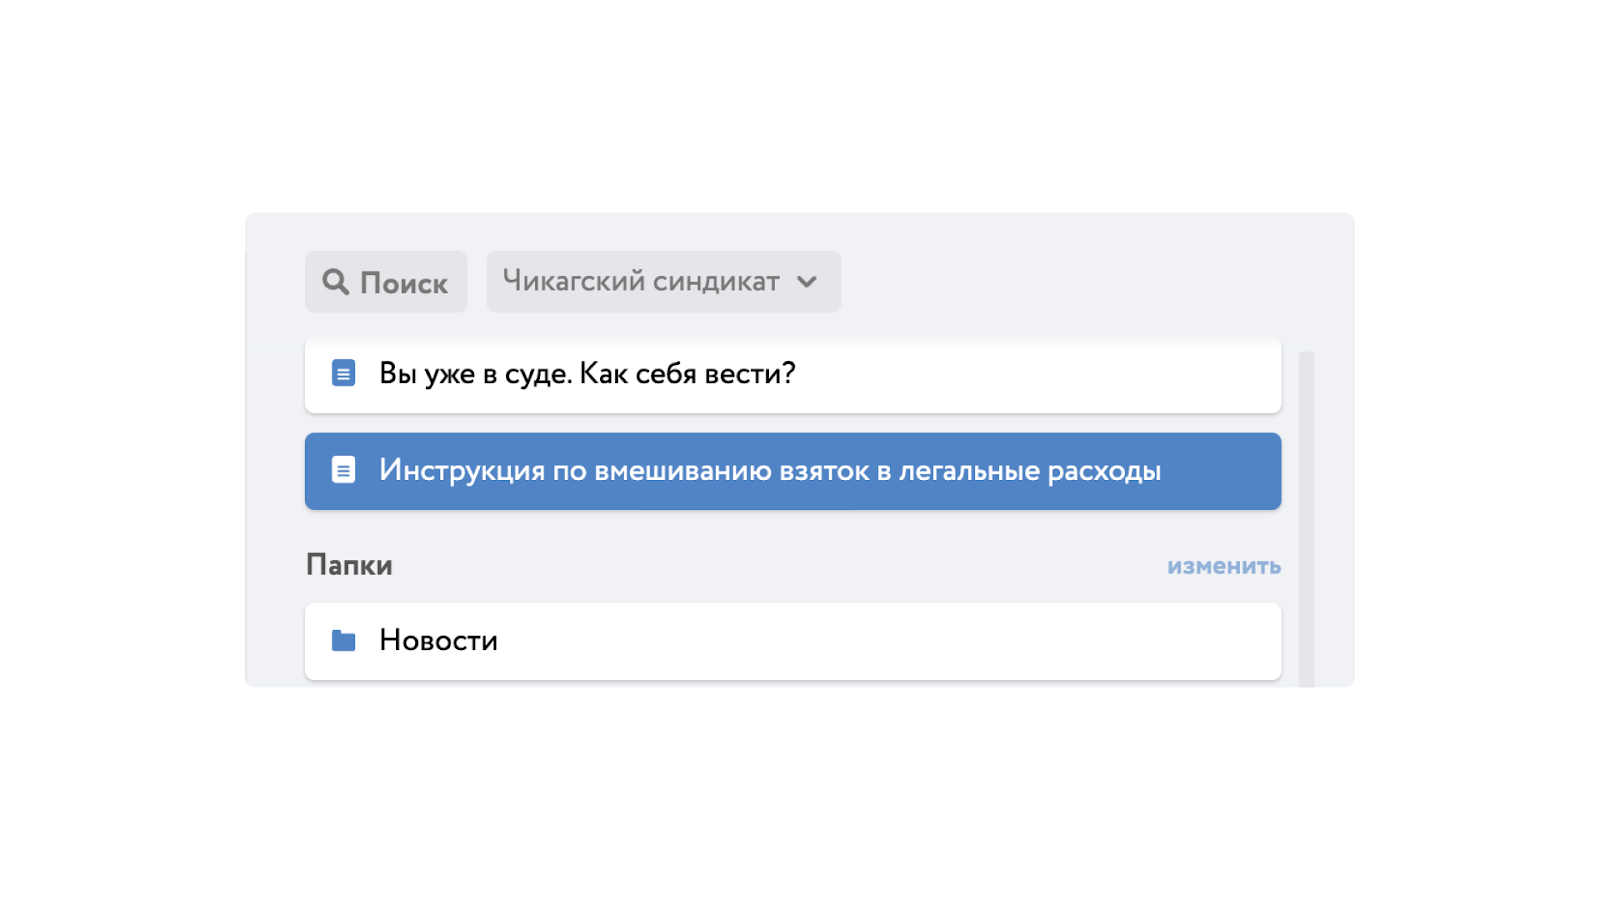Select Инструкция по вмешиванию взяток в легальные расходы
Screen dimensions: 1600x900
pyautogui.click(x=793, y=471)
